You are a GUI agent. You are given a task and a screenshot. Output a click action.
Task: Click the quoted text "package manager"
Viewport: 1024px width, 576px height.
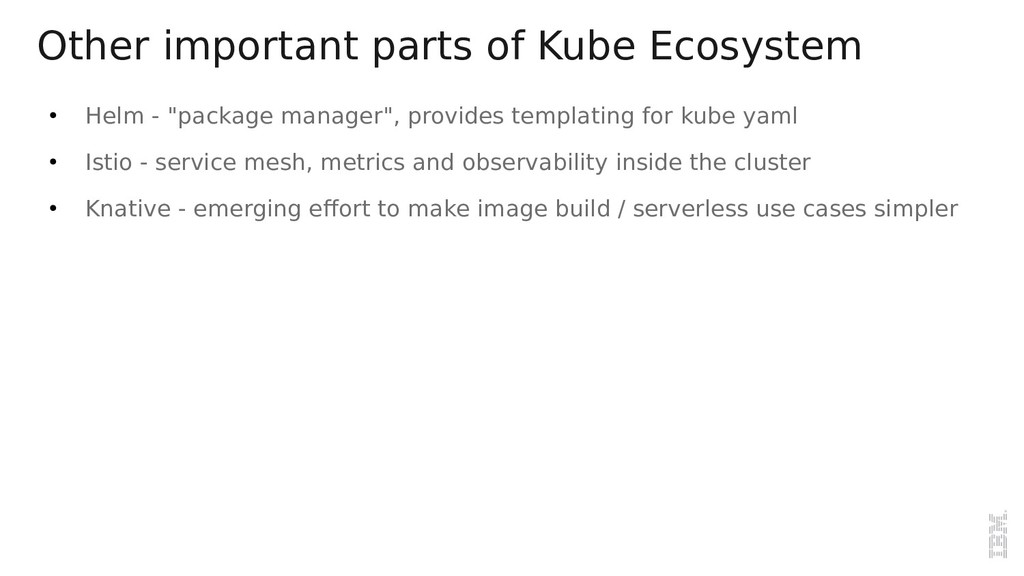pos(280,116)
